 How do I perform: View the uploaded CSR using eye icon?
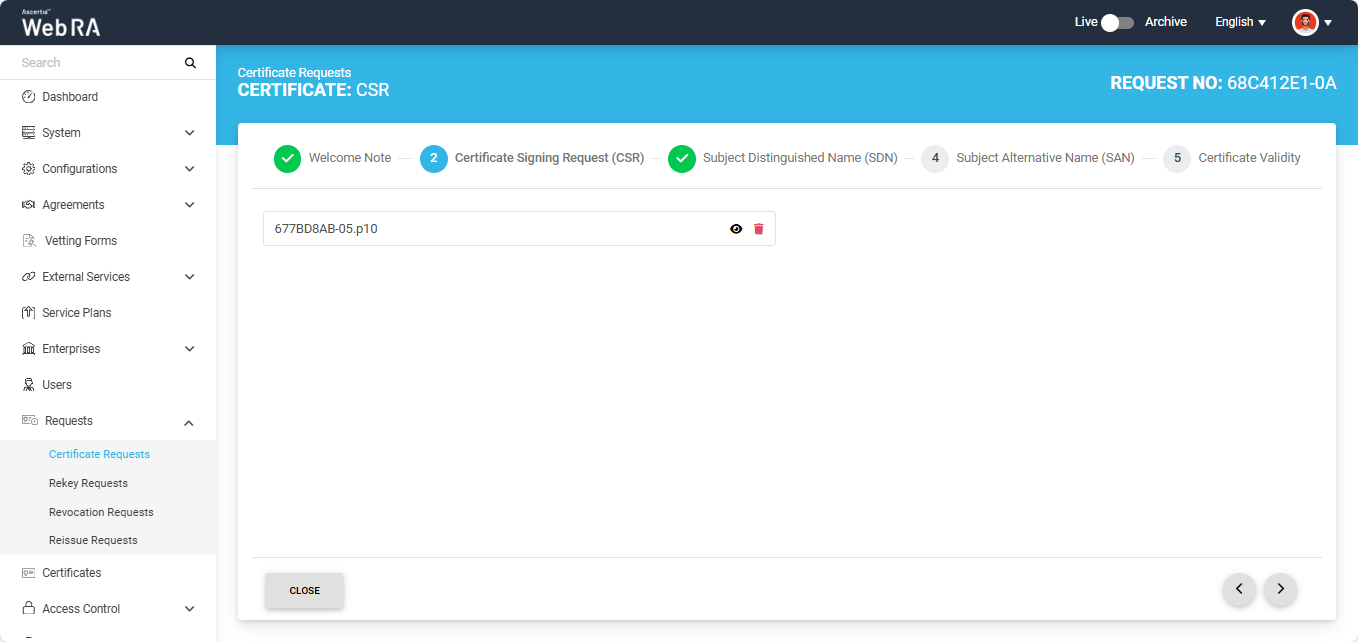(736, 229)
